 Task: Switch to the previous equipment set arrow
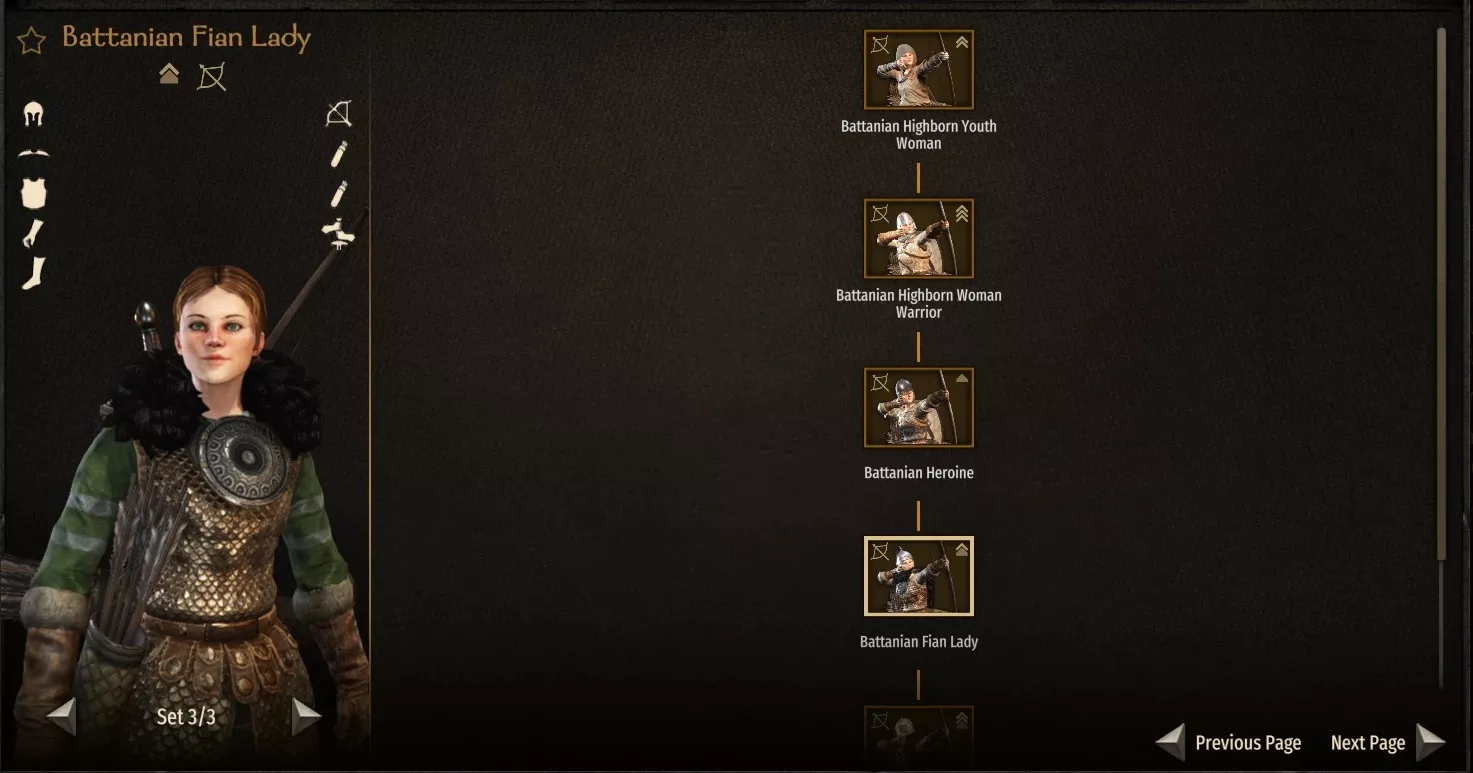[61, 716]
